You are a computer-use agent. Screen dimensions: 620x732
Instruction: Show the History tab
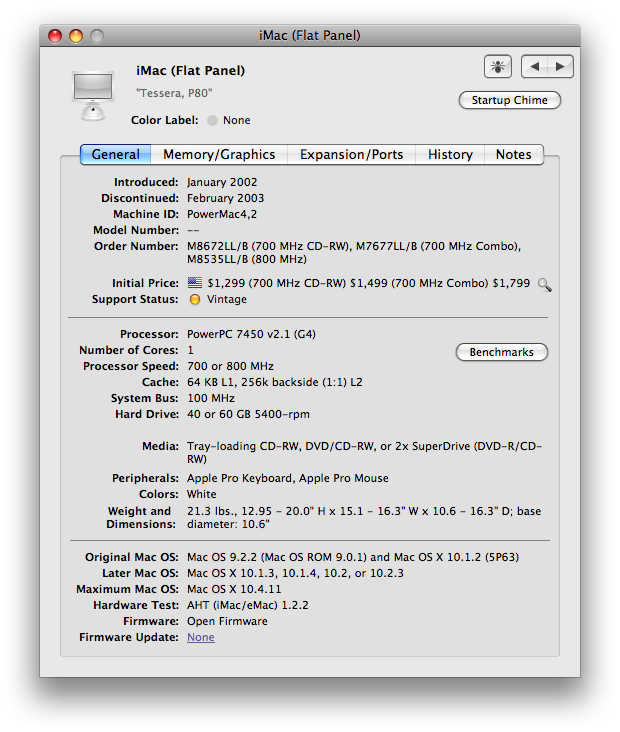[x=450, y=155]
